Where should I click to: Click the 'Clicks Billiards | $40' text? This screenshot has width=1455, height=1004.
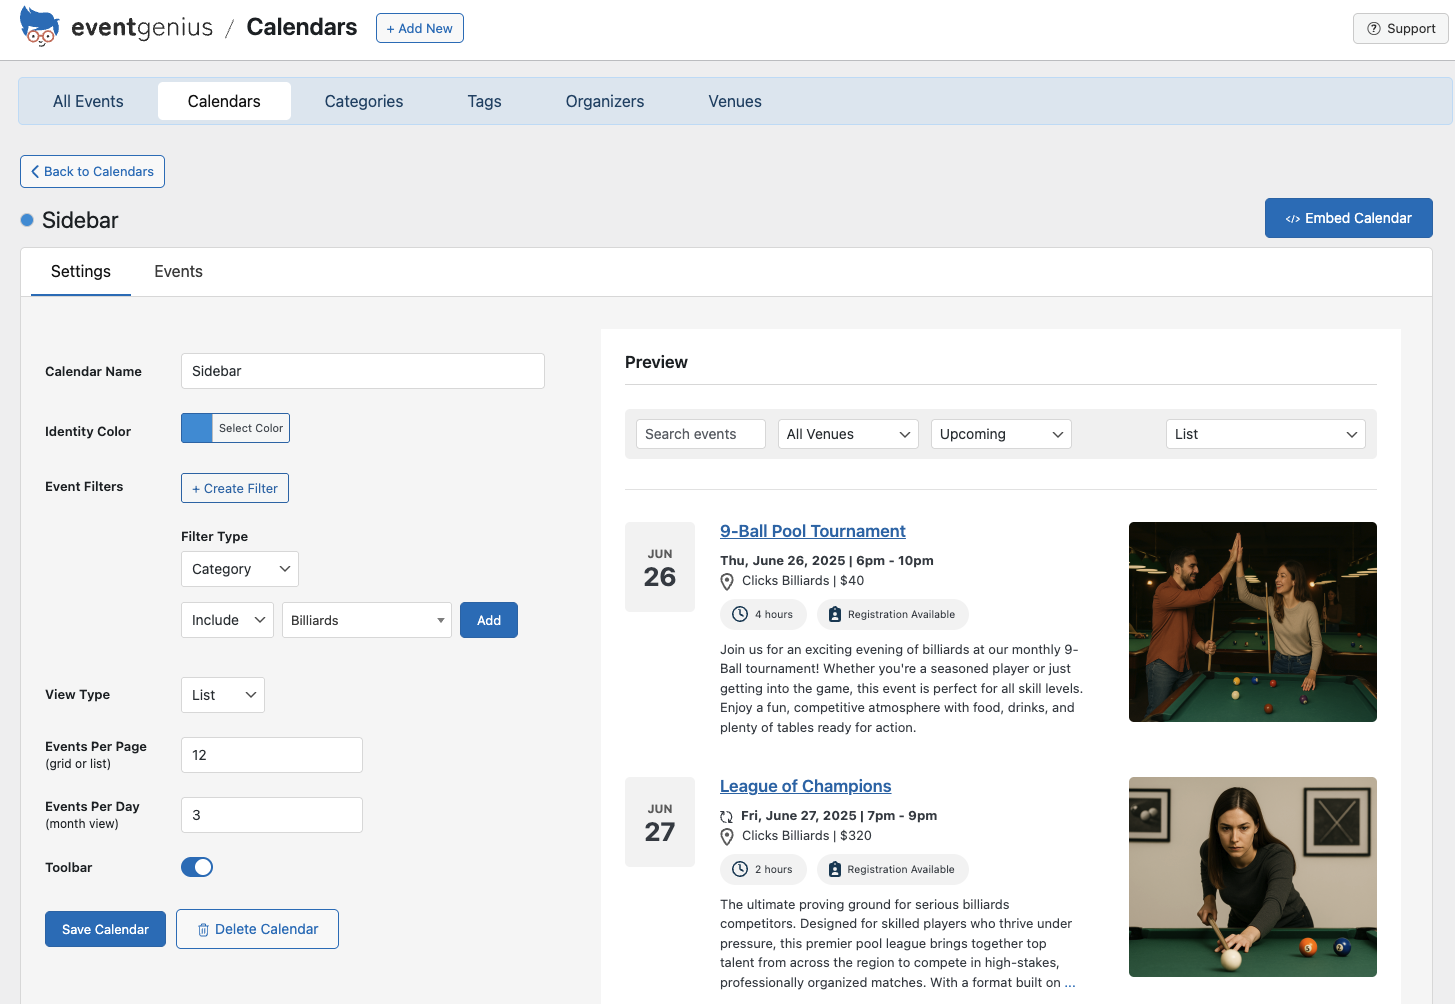pyautogui.click(x=803, y=581)
